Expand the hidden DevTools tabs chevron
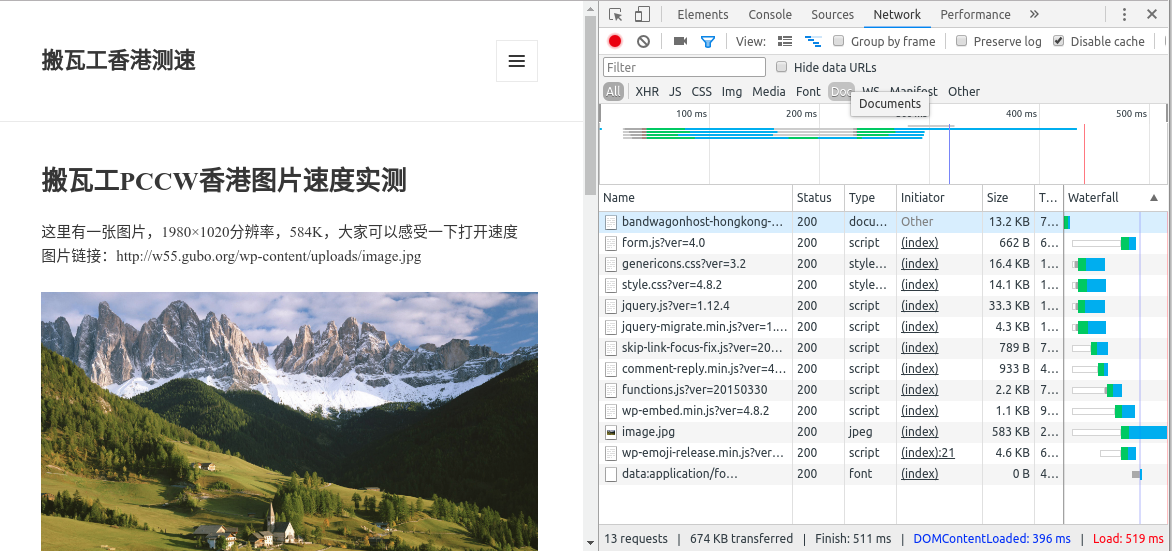This screenshot has width=1172, height=551. pos(1034,14)
